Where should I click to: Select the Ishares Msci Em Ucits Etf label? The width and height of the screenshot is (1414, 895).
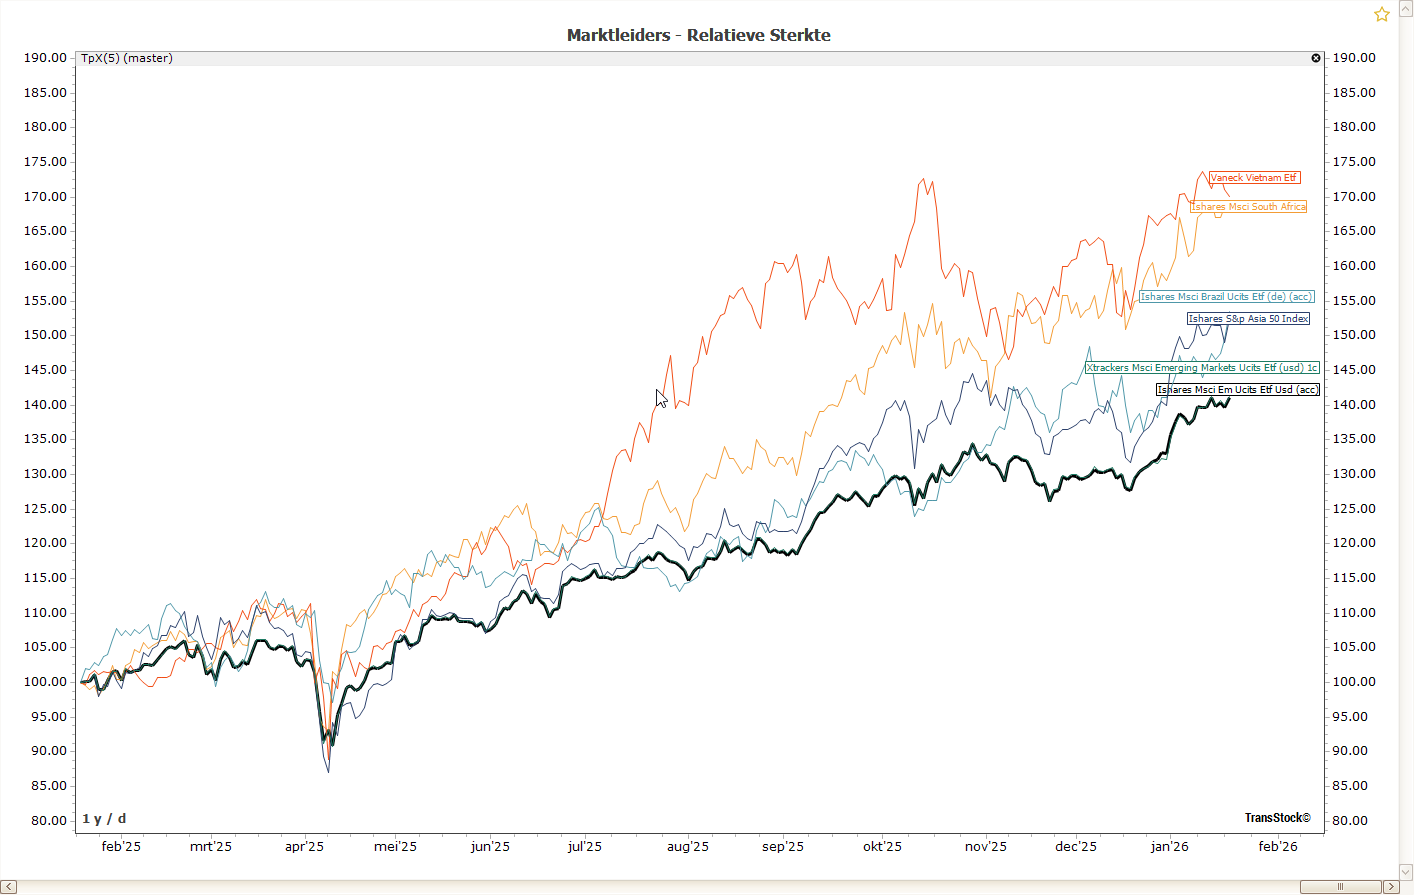(1237, 389)
